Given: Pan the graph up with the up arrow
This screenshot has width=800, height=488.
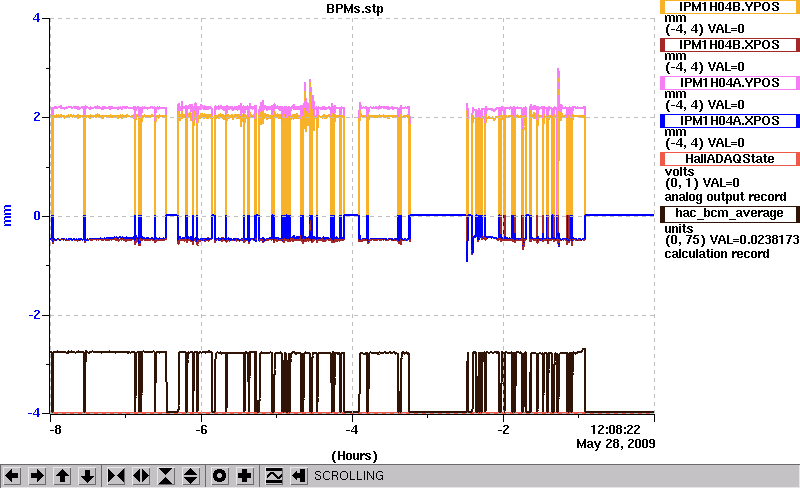Looking at the screenshot, I should 62,476.
